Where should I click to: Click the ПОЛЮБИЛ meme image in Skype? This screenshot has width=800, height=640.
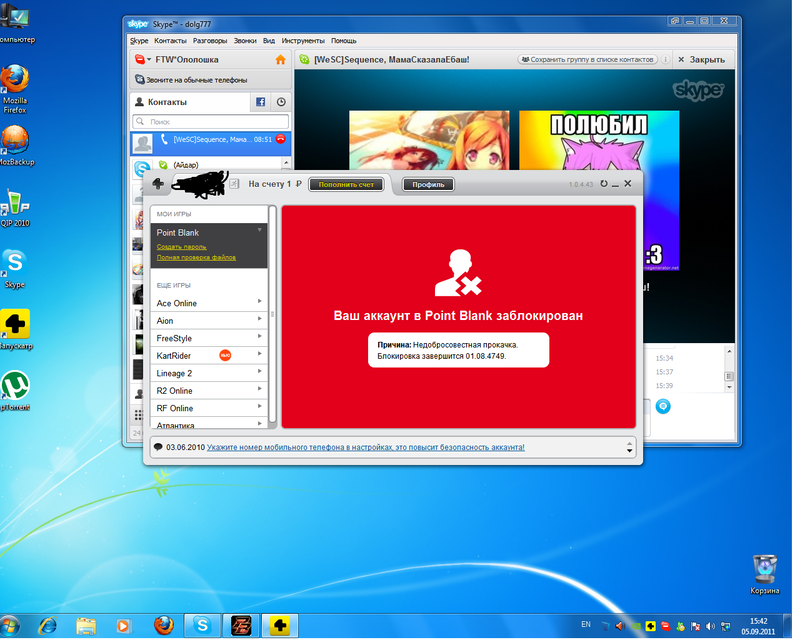pyautogui.click(x=599, y=140)
